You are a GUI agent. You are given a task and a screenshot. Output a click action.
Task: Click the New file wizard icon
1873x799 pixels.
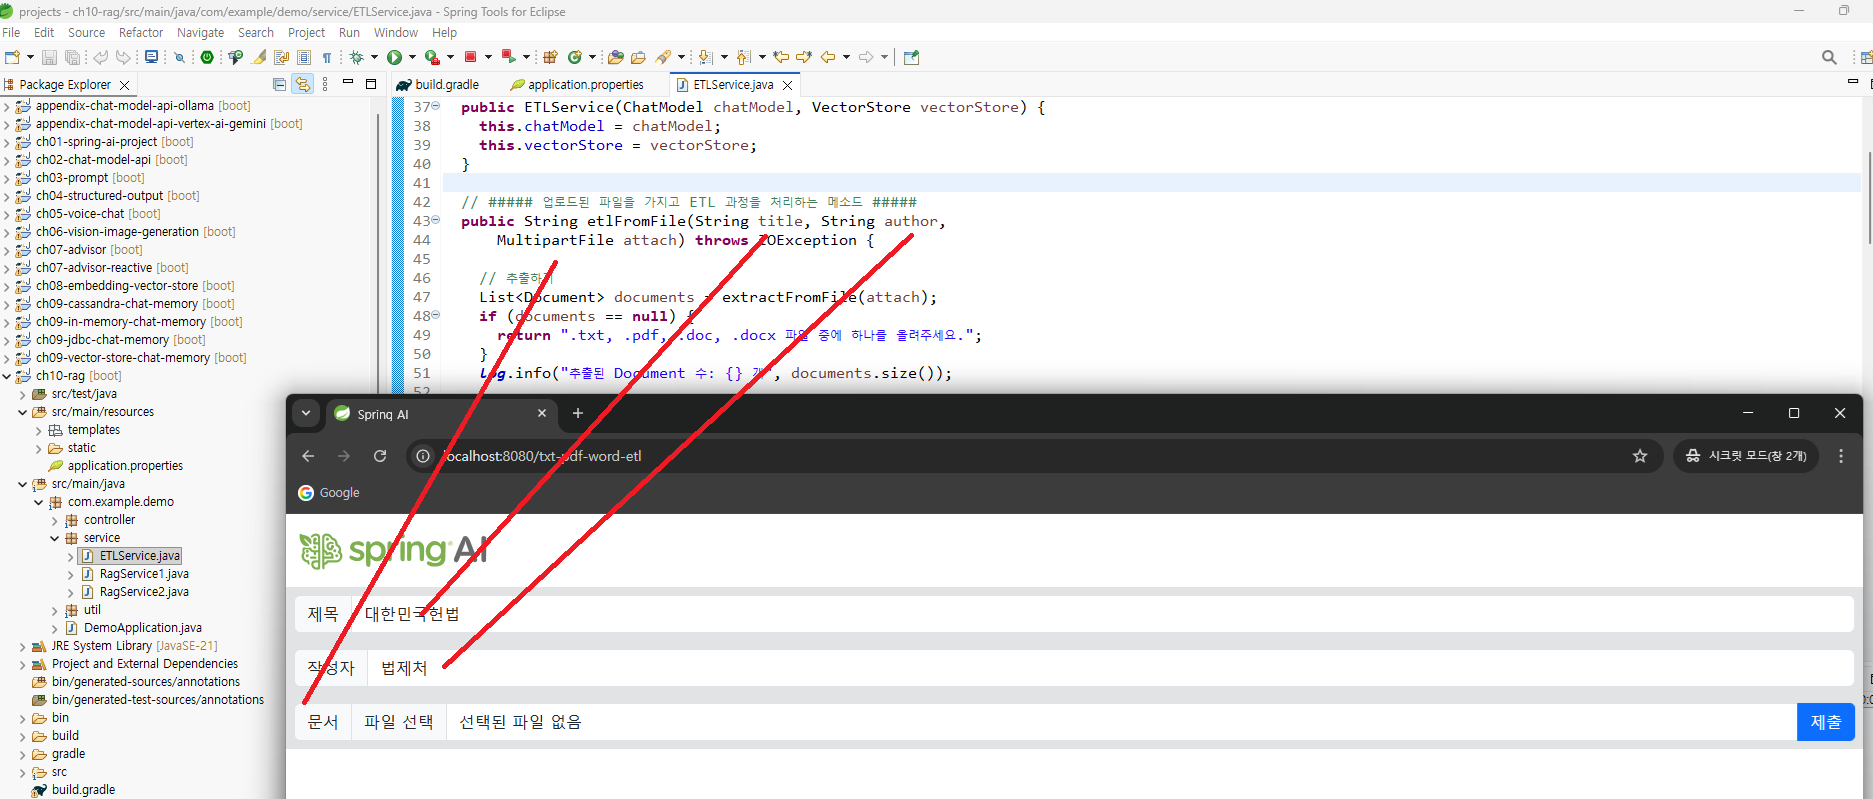pos(12,57)
